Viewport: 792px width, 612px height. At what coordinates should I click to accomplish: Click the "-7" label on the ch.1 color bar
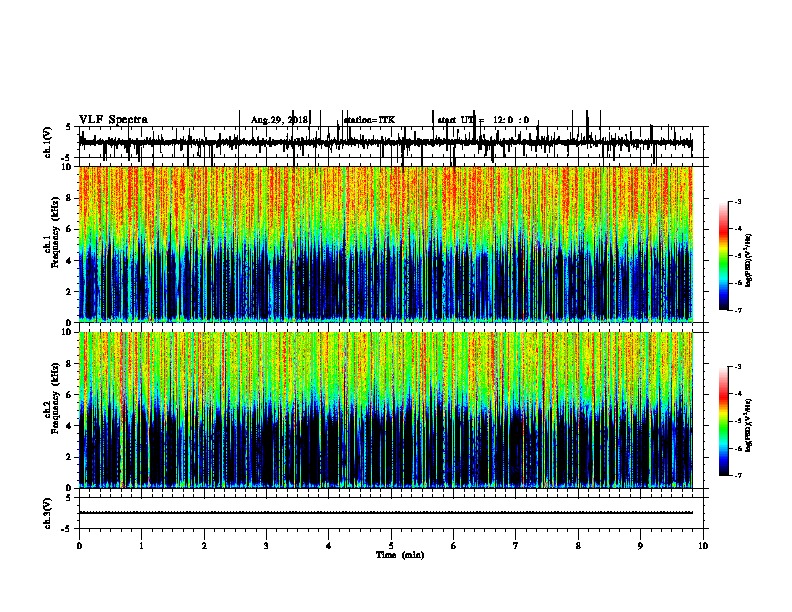738,310
